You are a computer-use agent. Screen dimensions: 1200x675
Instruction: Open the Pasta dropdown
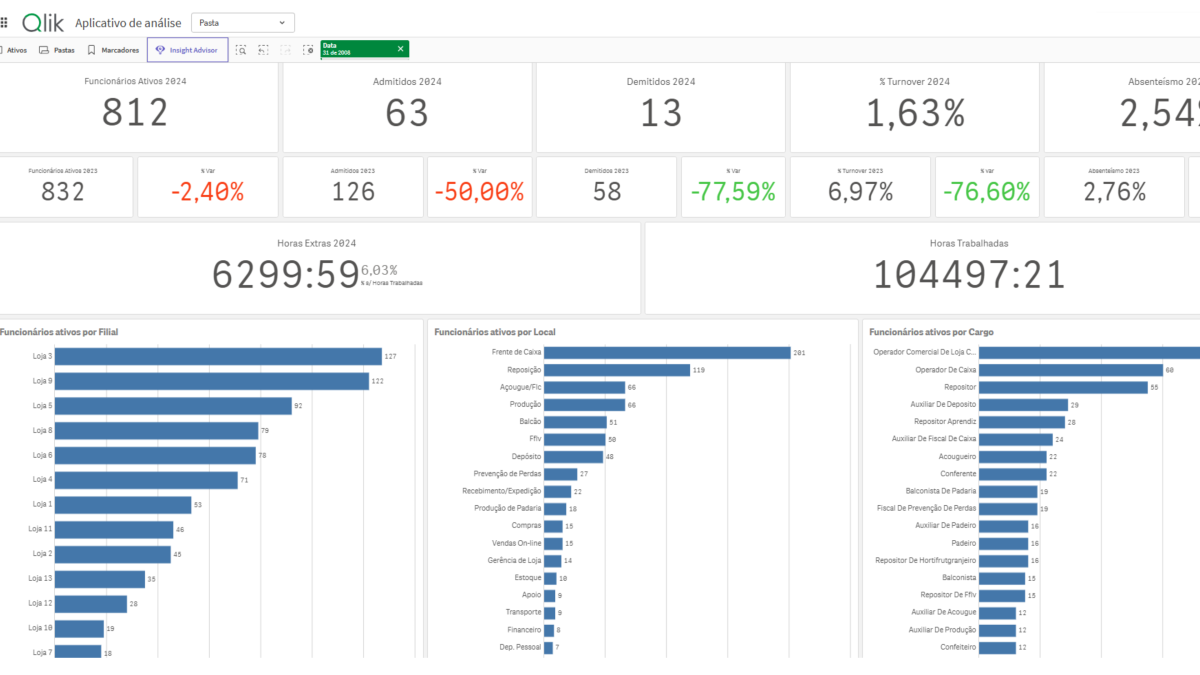(243, 22)
